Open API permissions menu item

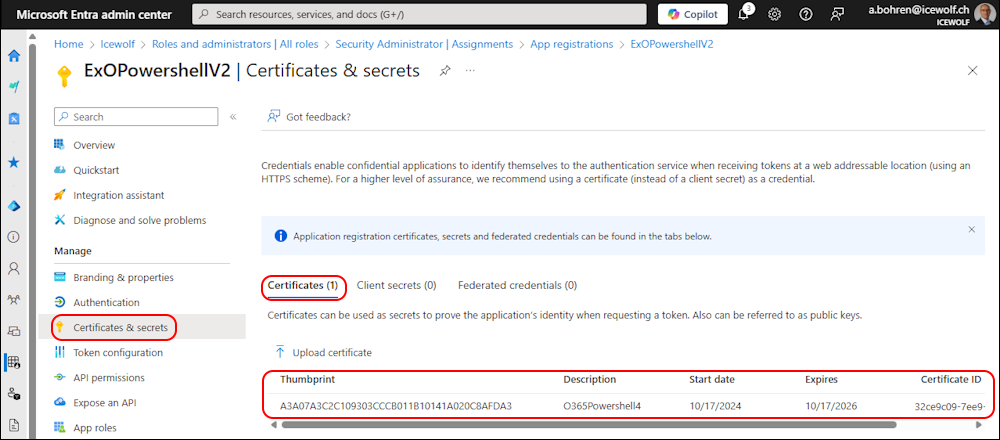pos(109,378)
